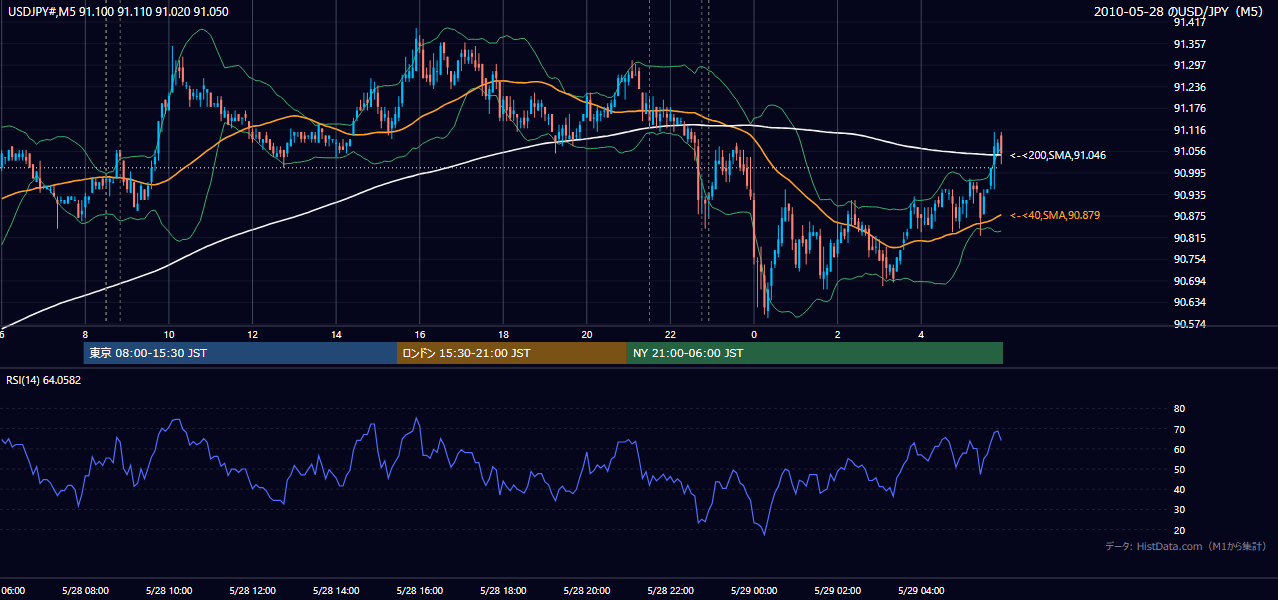
Task: Click price axis value 90.694
Action: tap(1190, 281)
